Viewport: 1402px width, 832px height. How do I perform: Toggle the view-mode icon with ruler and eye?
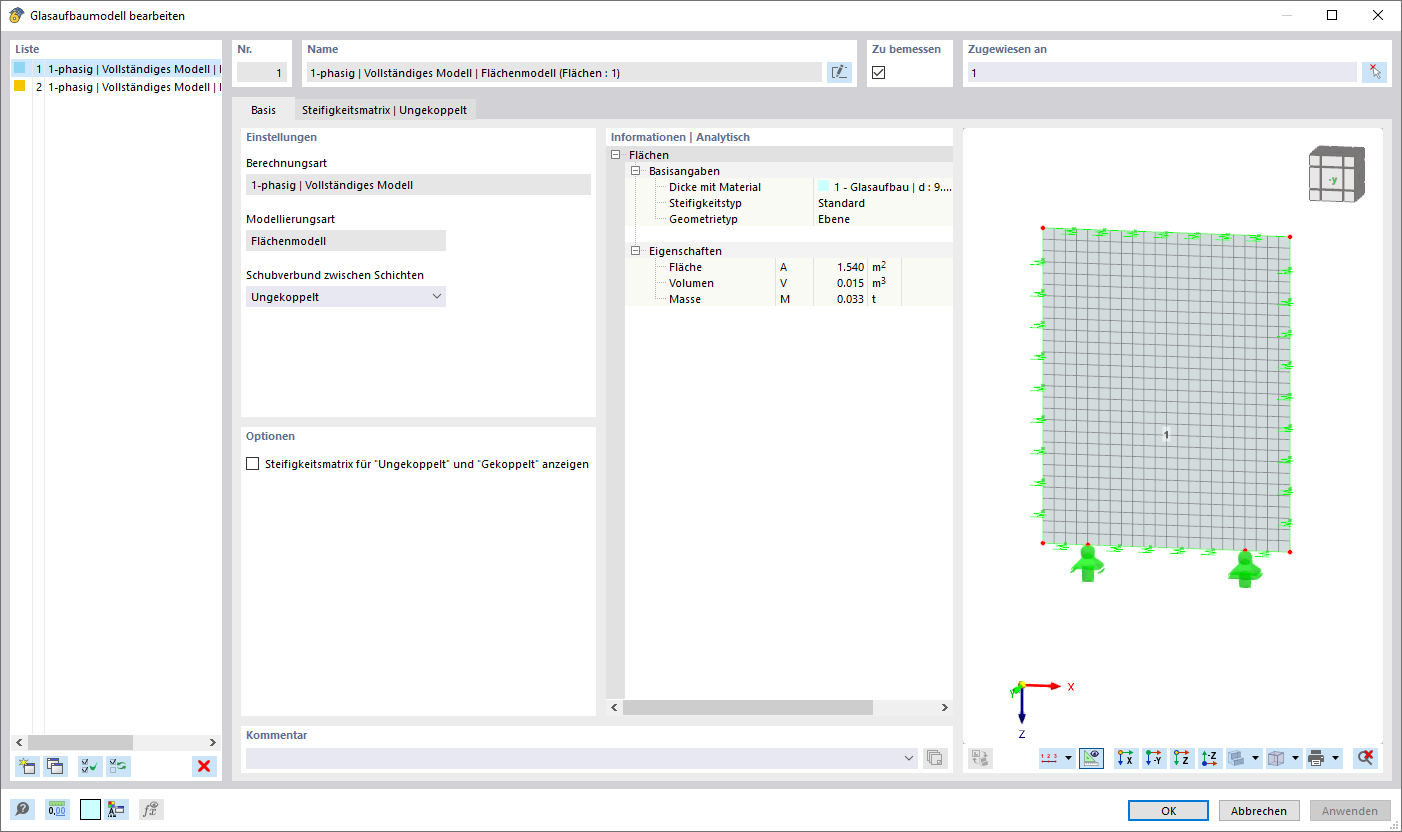tap(1091, 758)
